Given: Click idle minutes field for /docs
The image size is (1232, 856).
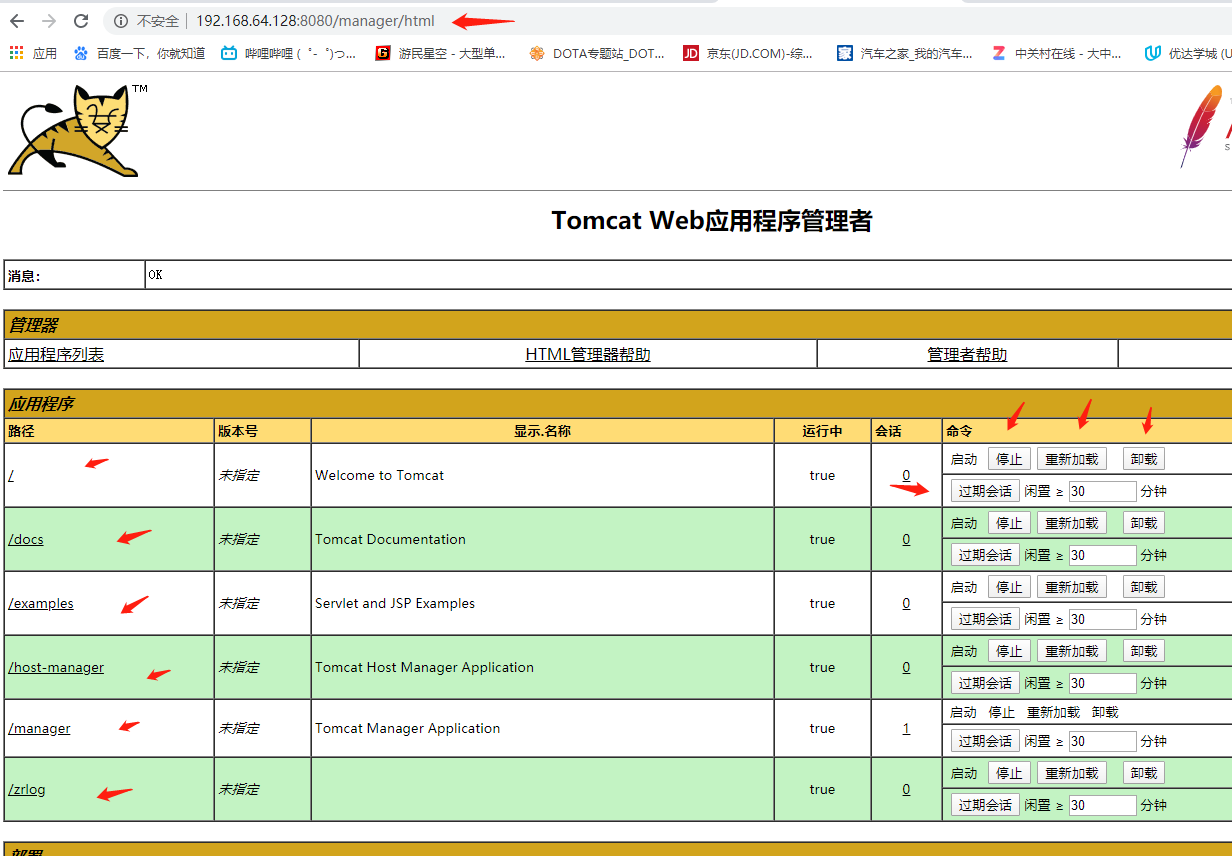Looking at the screenshot, I should click(1103, 555).
